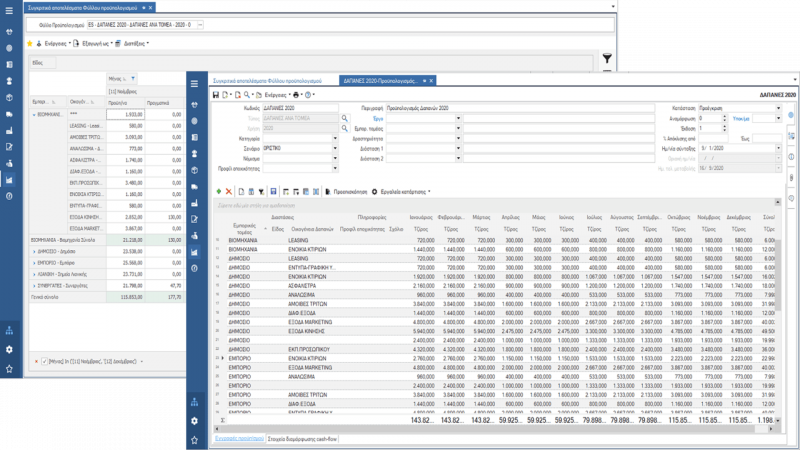Screen dimensions: 800x450
Task: Expand the ΕΜΠΟΡΙΟ row in back window
Action: click(x=34, y=263)
